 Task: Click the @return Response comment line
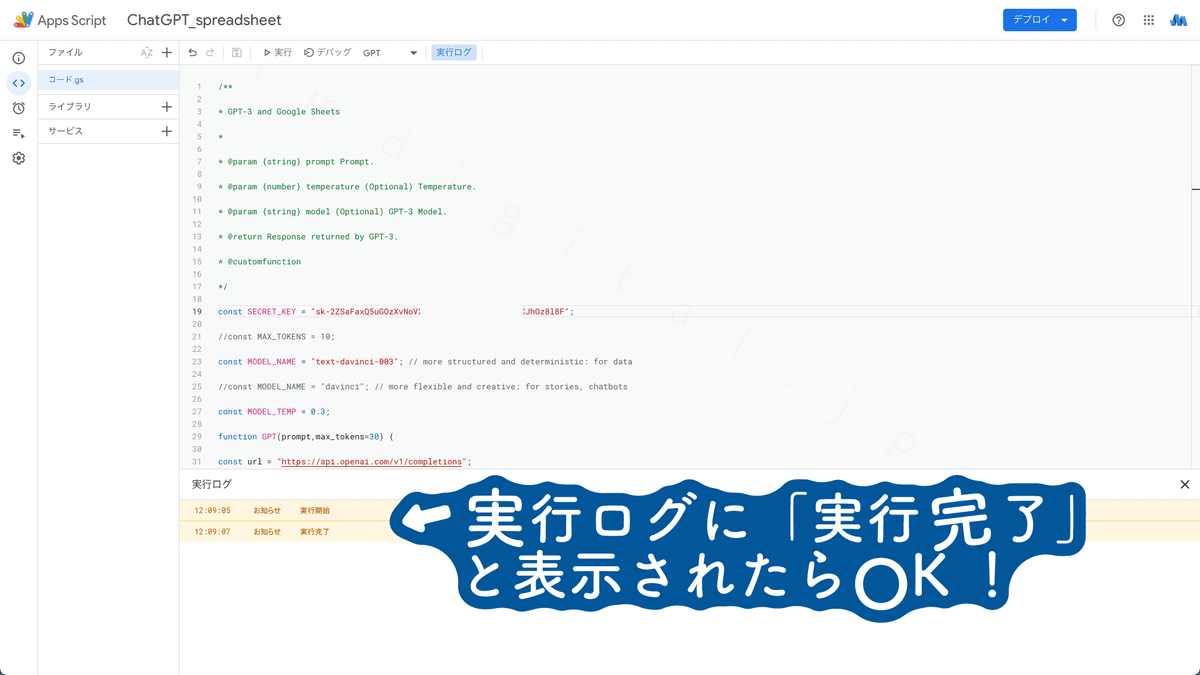tap(308, 237)
